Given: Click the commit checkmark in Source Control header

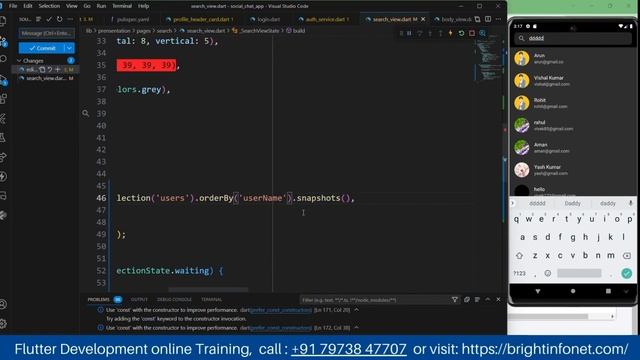Looking at the screenshot, I should tap(49, 19).
